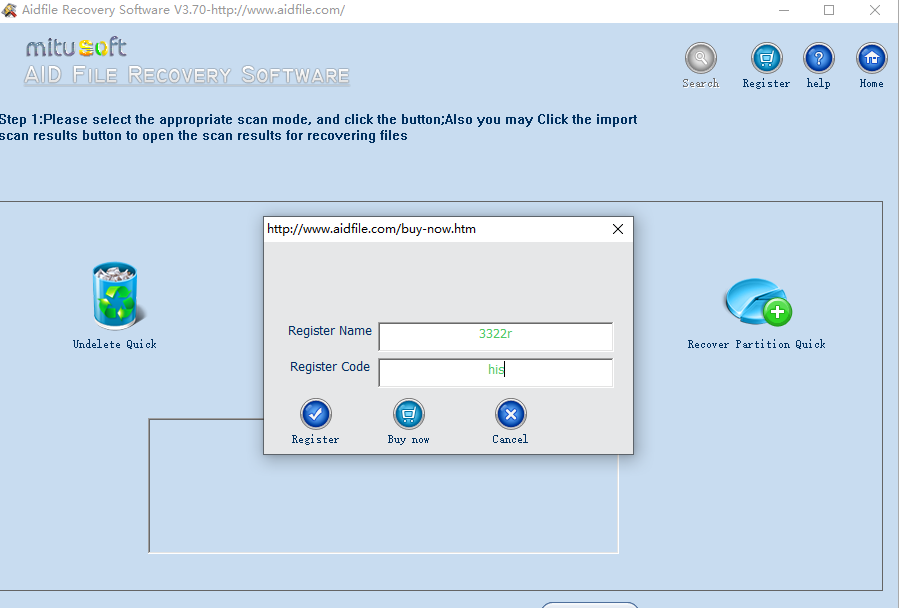Image resolution: width=899 pixels, height=608 pixels.
Task: Close the buy-now dialog
Action: click(x=617, y=228)
